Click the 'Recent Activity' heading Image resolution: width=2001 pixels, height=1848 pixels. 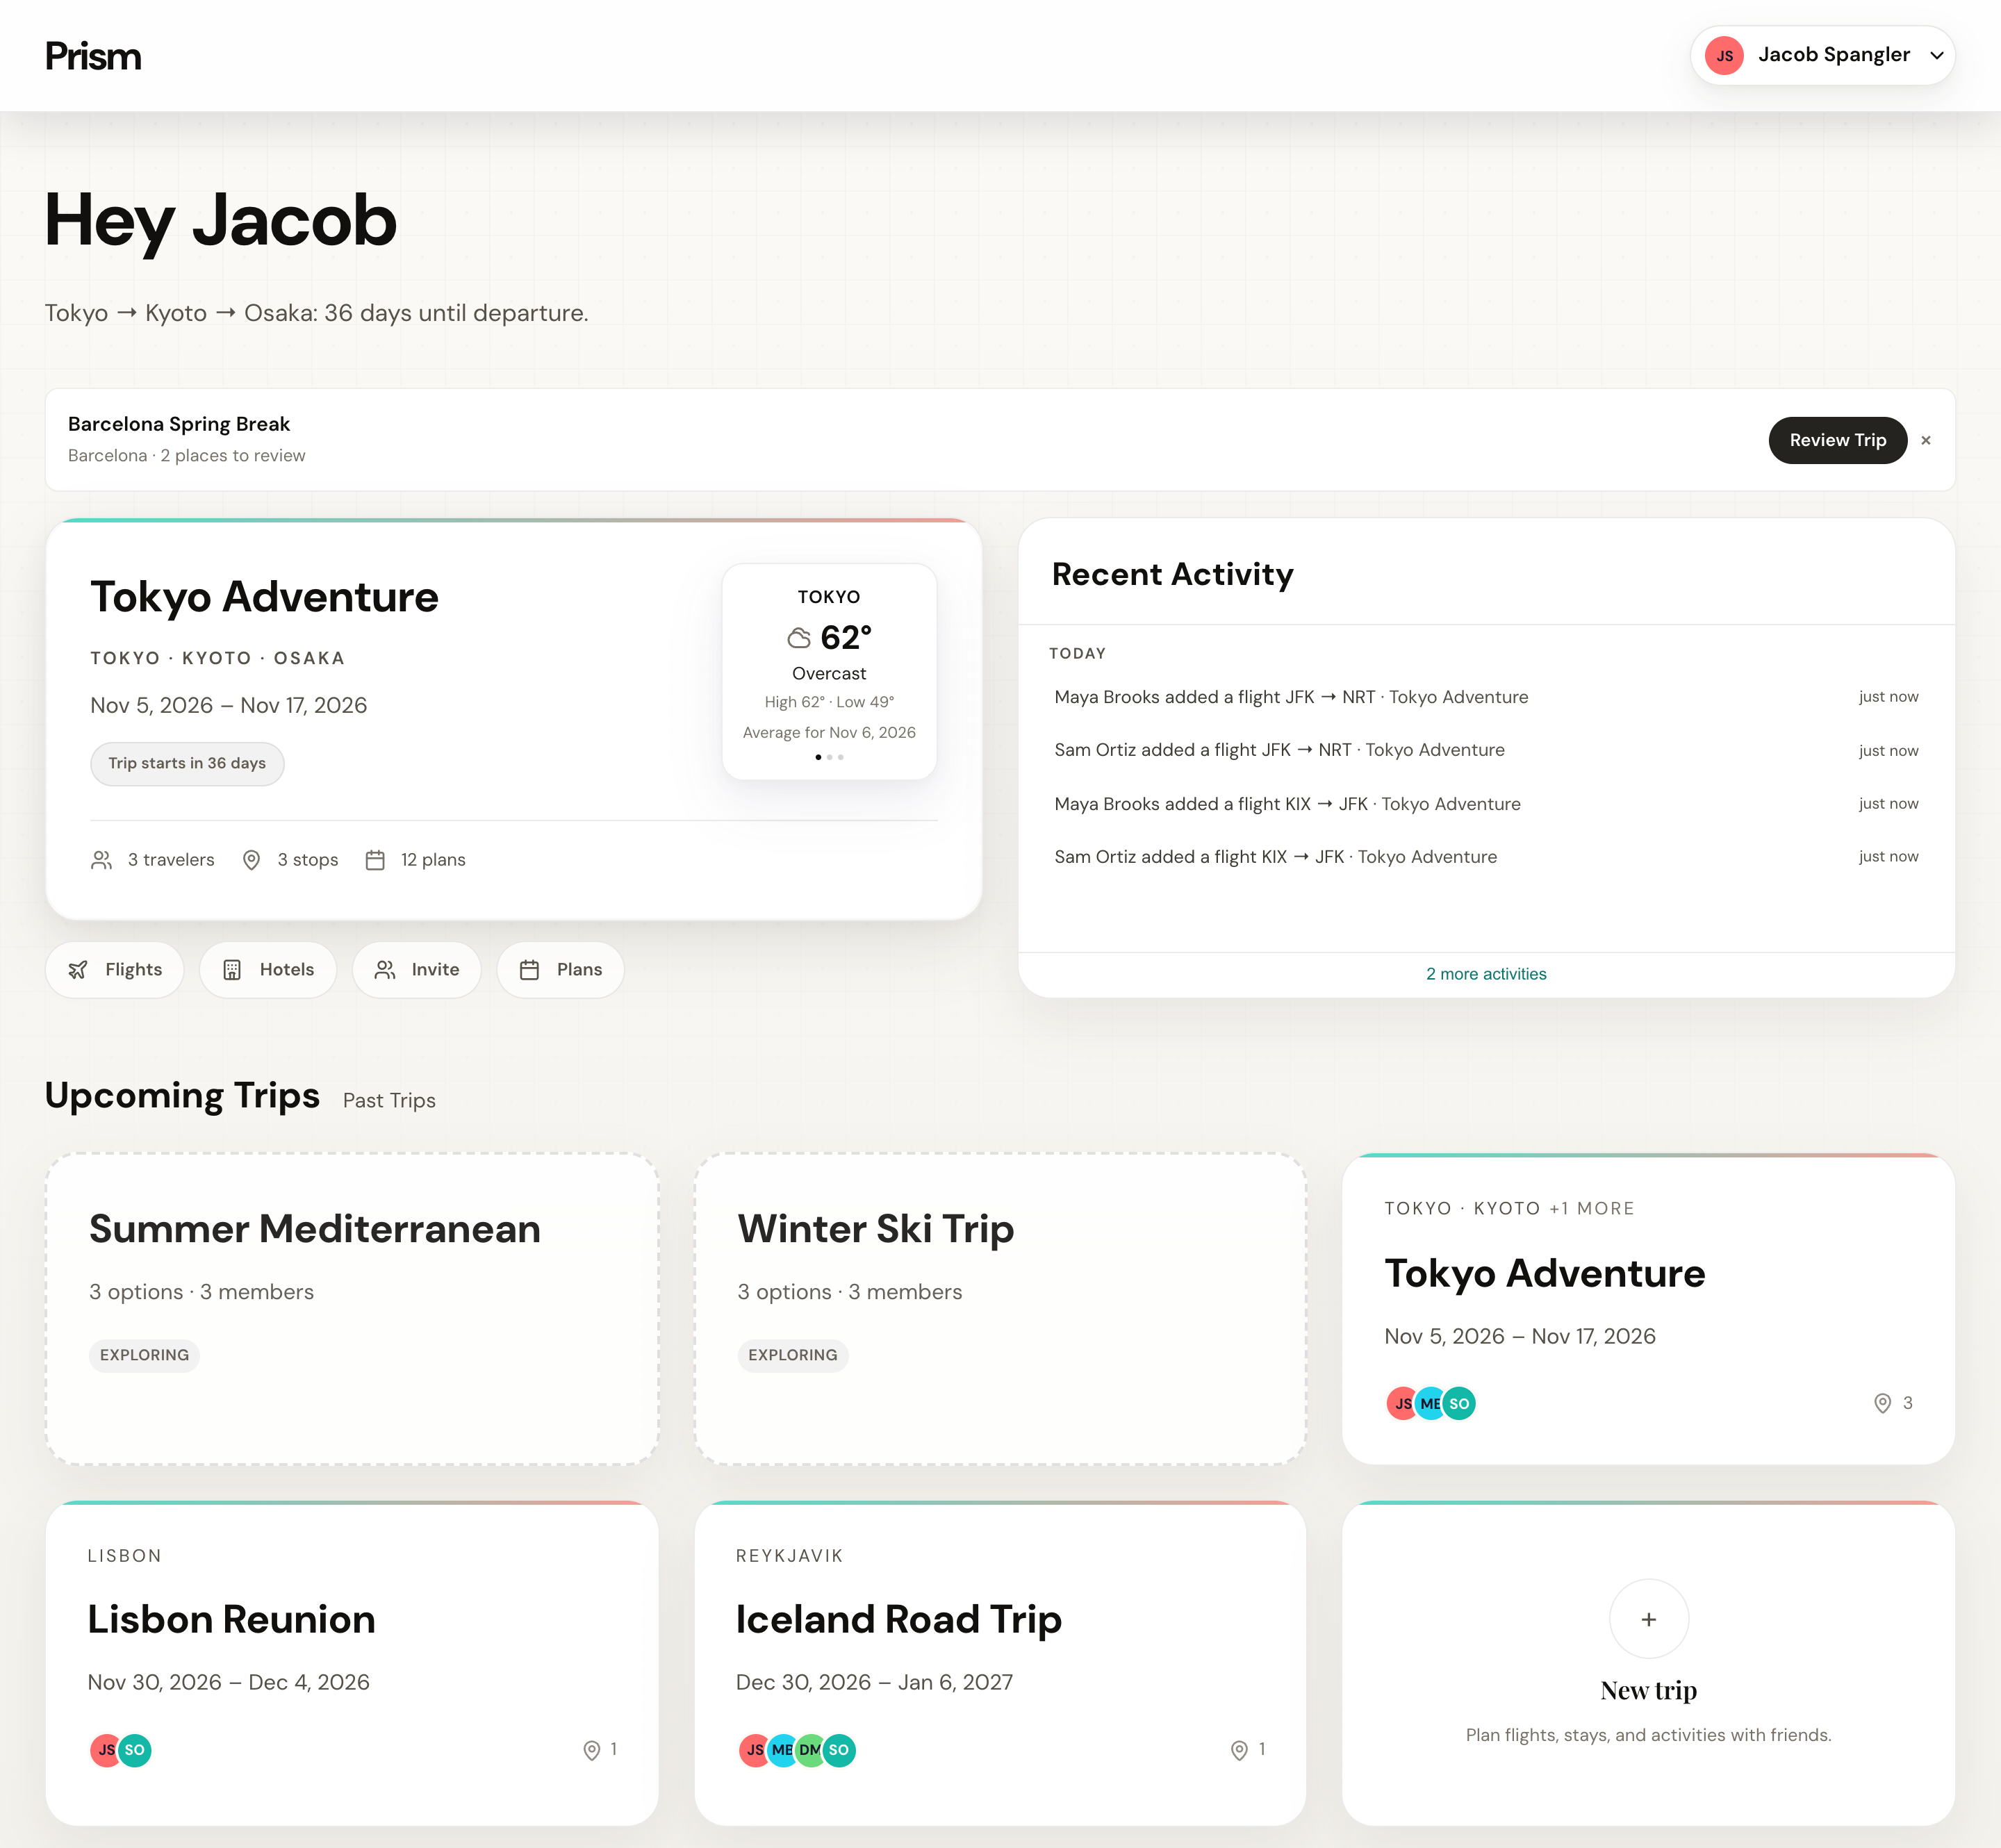pyautogui.click(x=1173, y=574)
